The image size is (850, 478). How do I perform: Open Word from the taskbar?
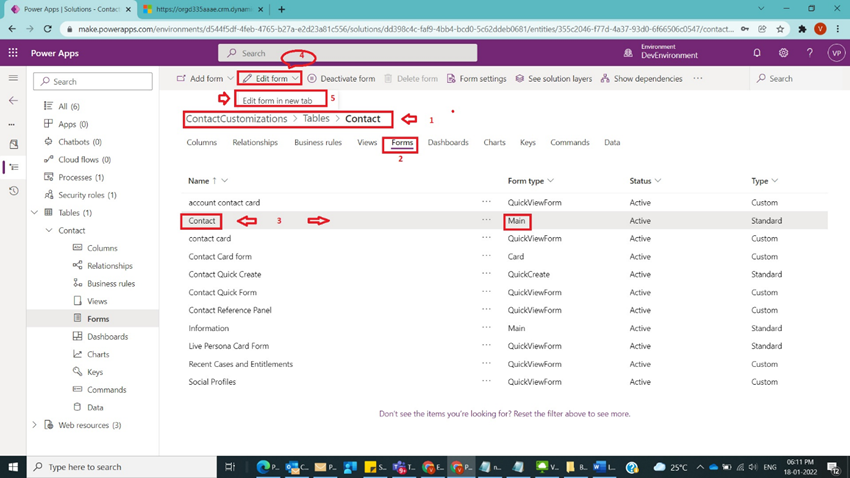603,467
